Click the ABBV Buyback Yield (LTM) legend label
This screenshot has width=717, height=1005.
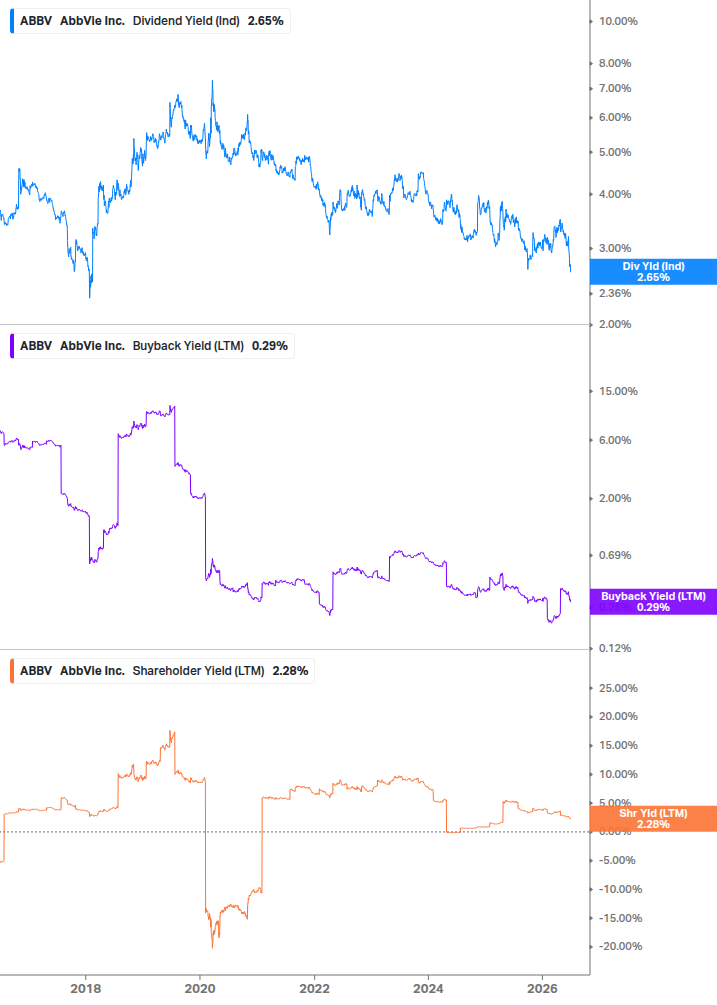point(153,346)
